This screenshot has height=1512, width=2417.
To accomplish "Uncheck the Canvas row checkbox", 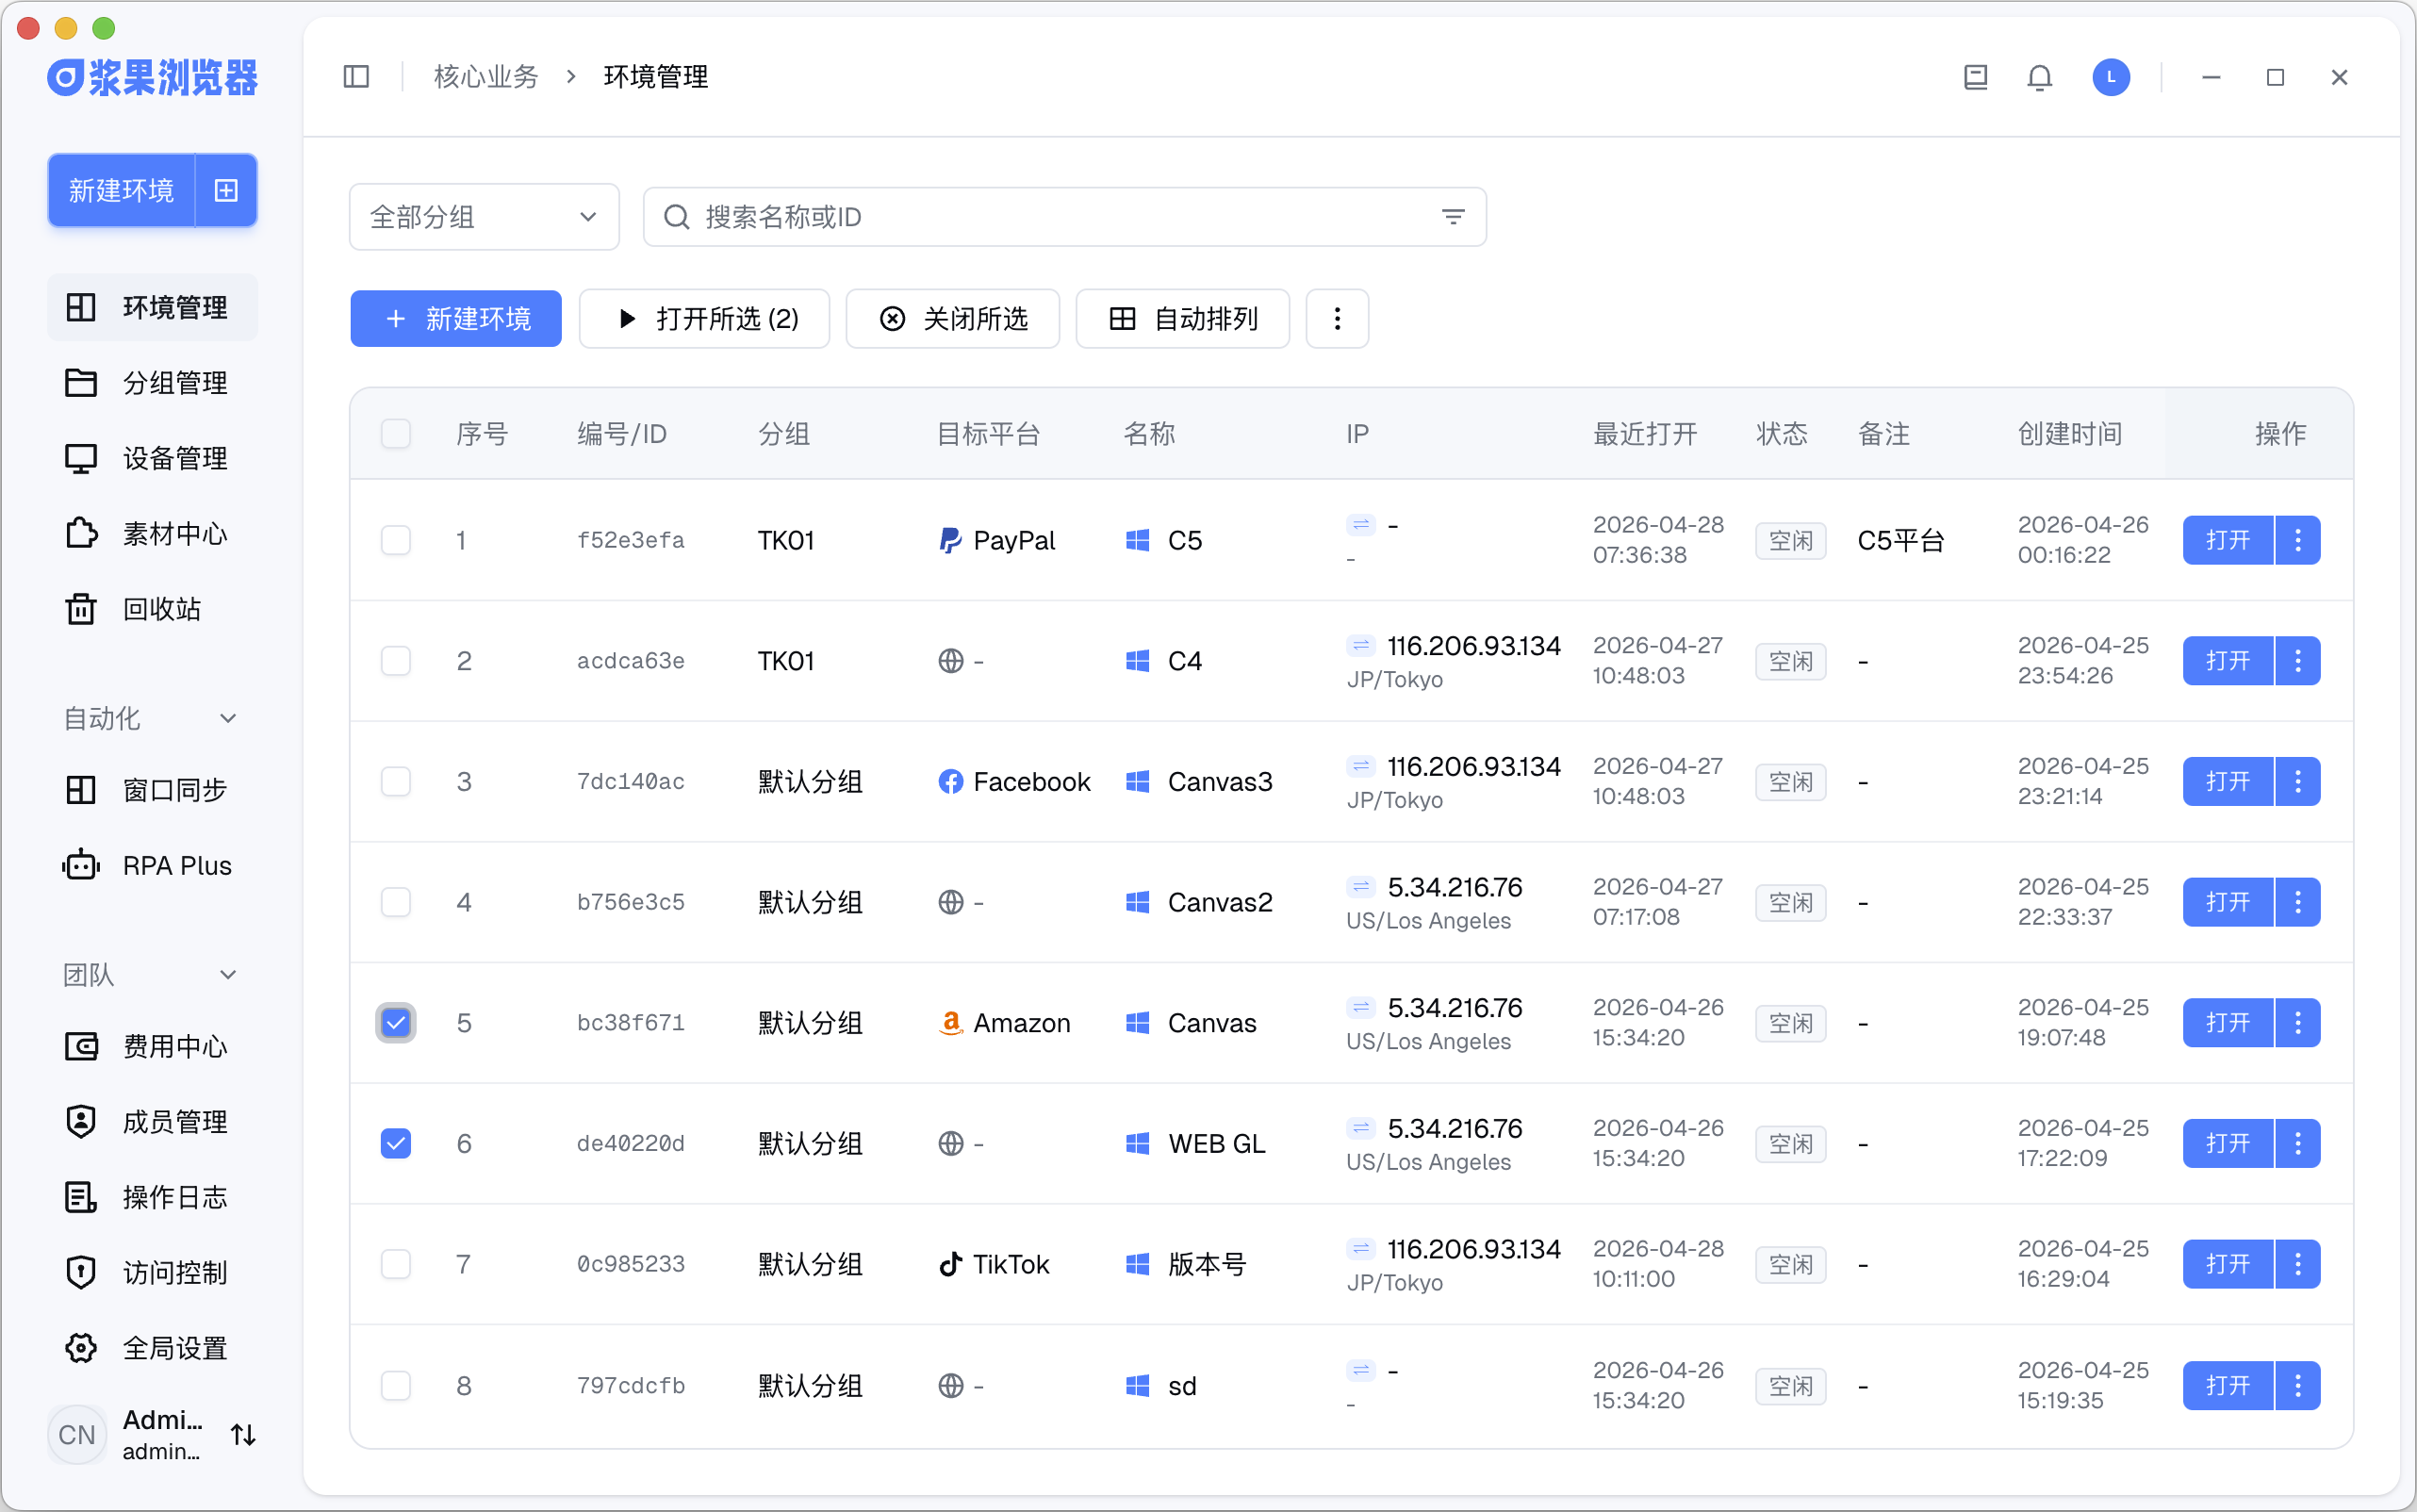I will tap(396, 1023).
